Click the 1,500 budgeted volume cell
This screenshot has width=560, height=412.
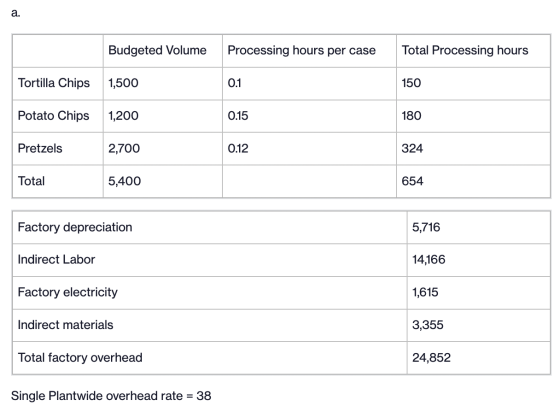tap(123, 83)
